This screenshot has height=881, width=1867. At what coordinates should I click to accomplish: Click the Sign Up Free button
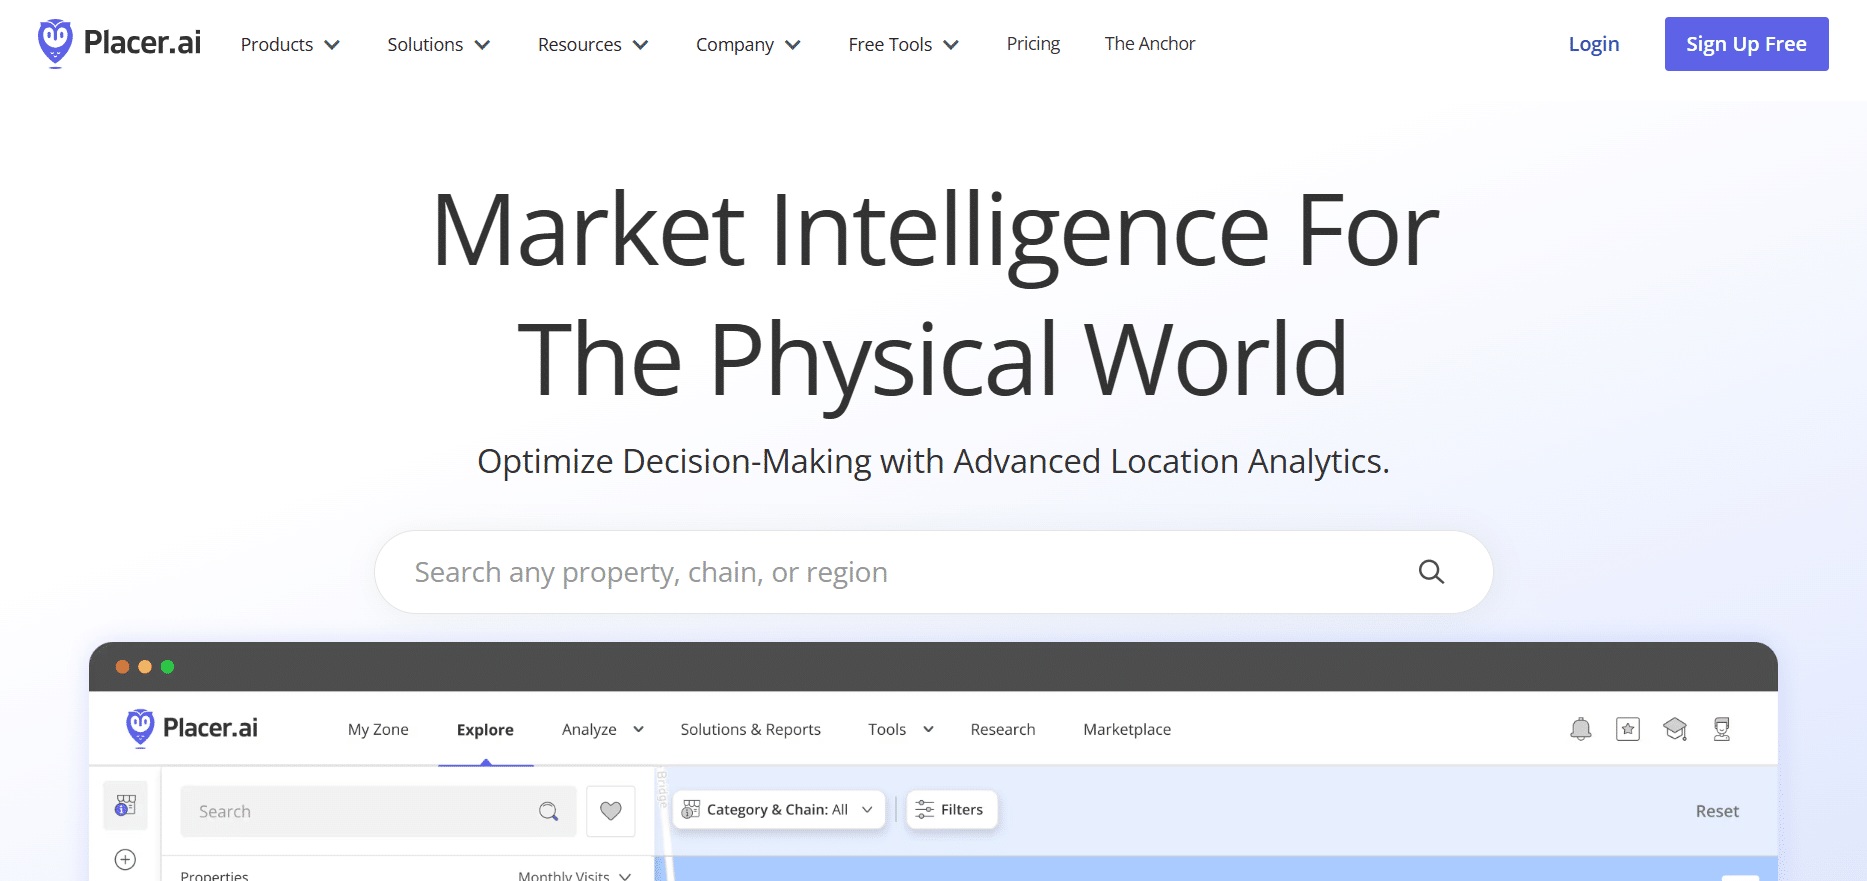(1746, 44)
